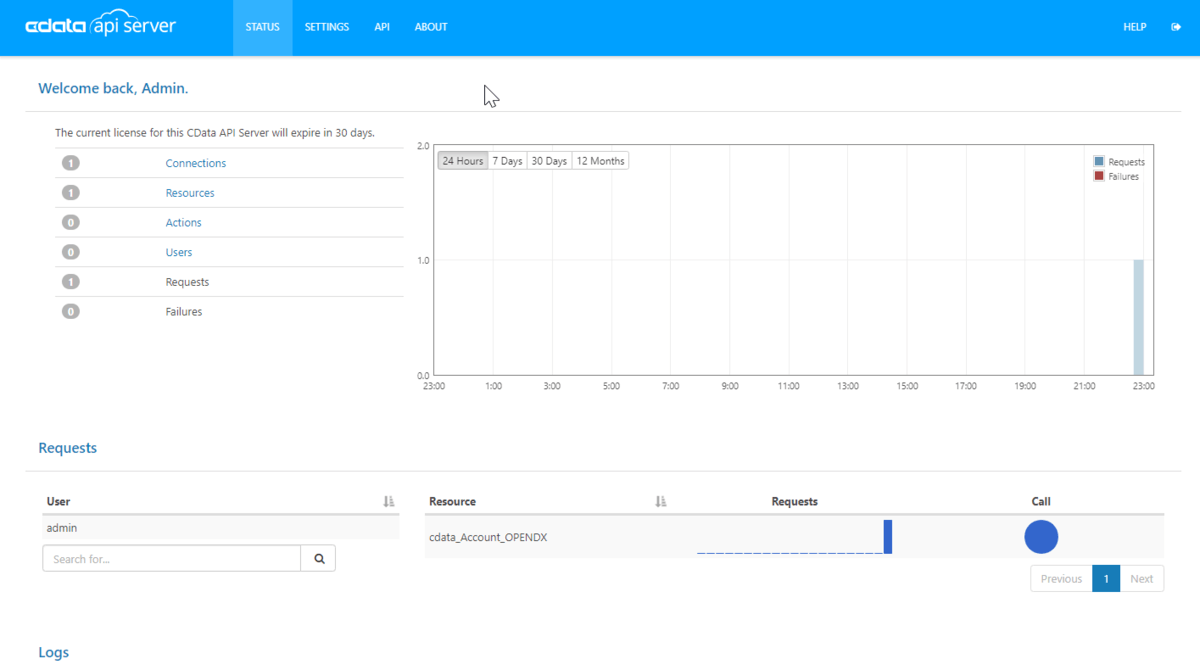
Task: Click the Logs section heading
Action: [53, 652]
